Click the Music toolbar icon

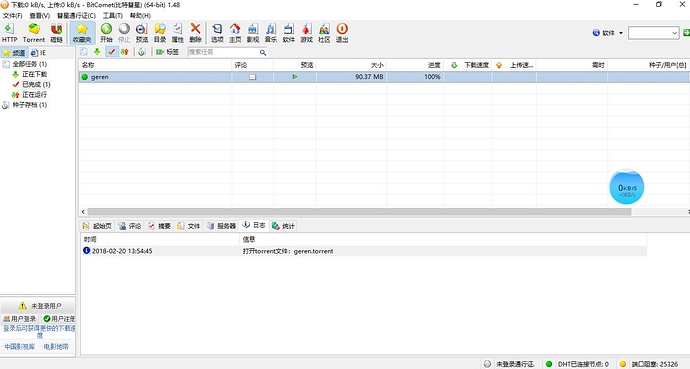(271, 33)
